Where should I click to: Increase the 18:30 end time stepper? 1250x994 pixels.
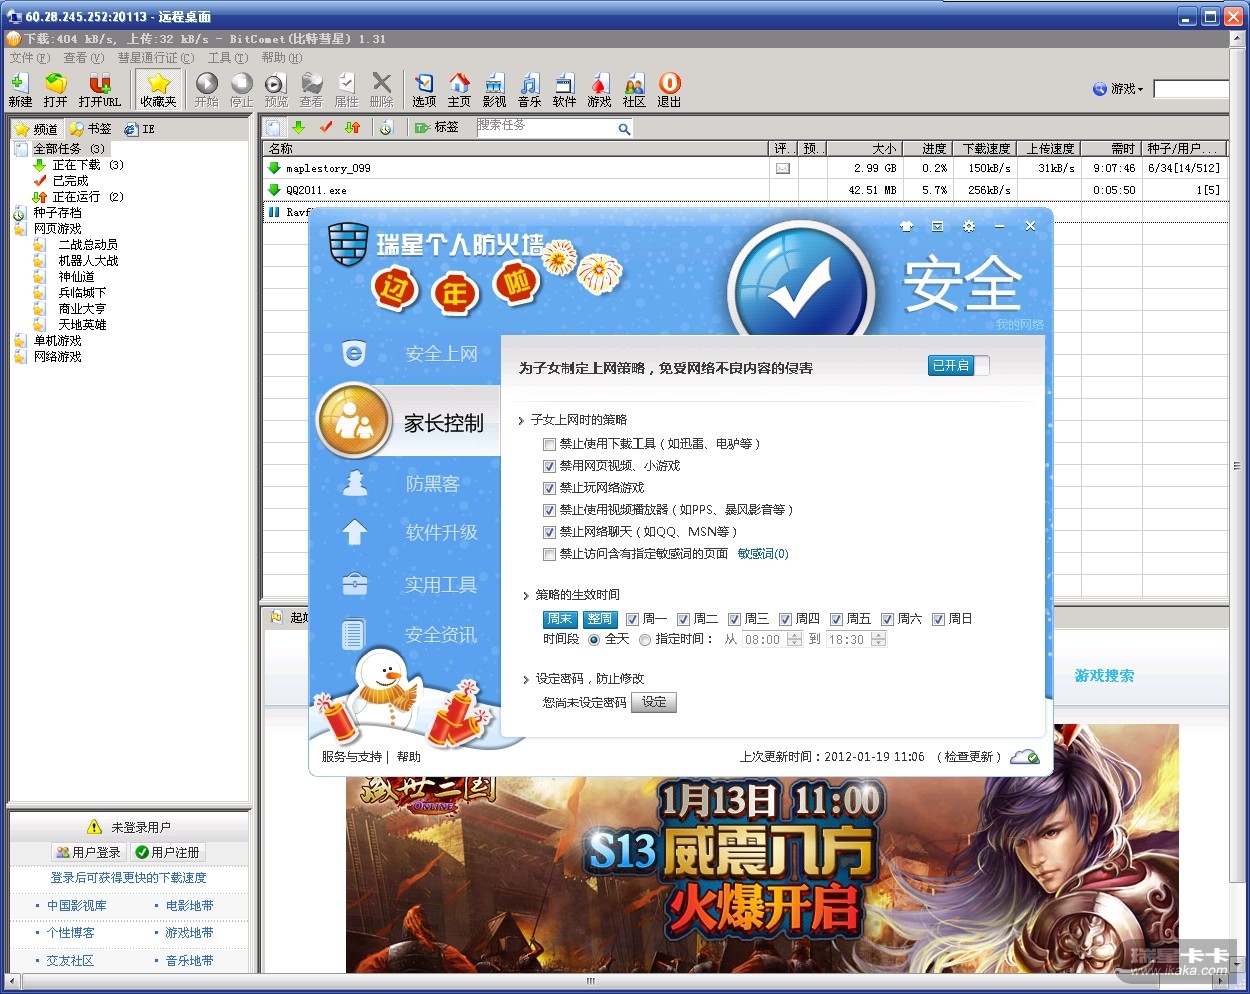(878, 636)
